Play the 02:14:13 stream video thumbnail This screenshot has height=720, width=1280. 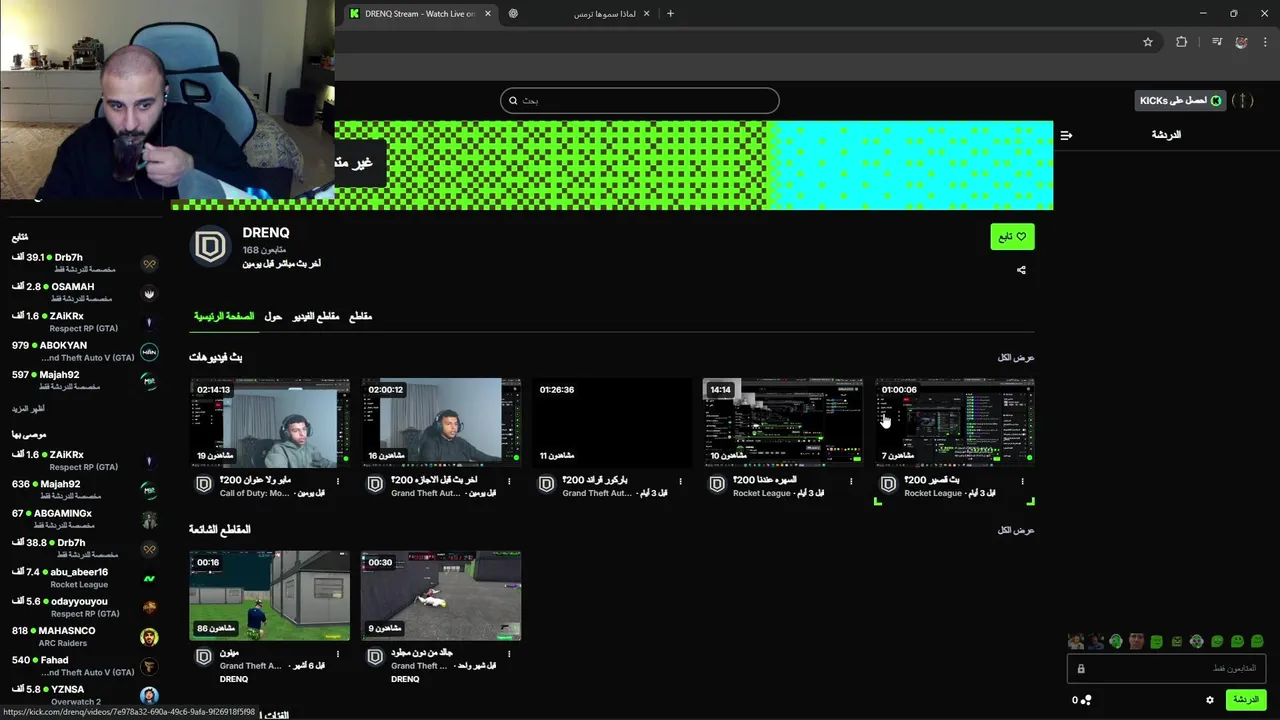click(x=270, y=422)
